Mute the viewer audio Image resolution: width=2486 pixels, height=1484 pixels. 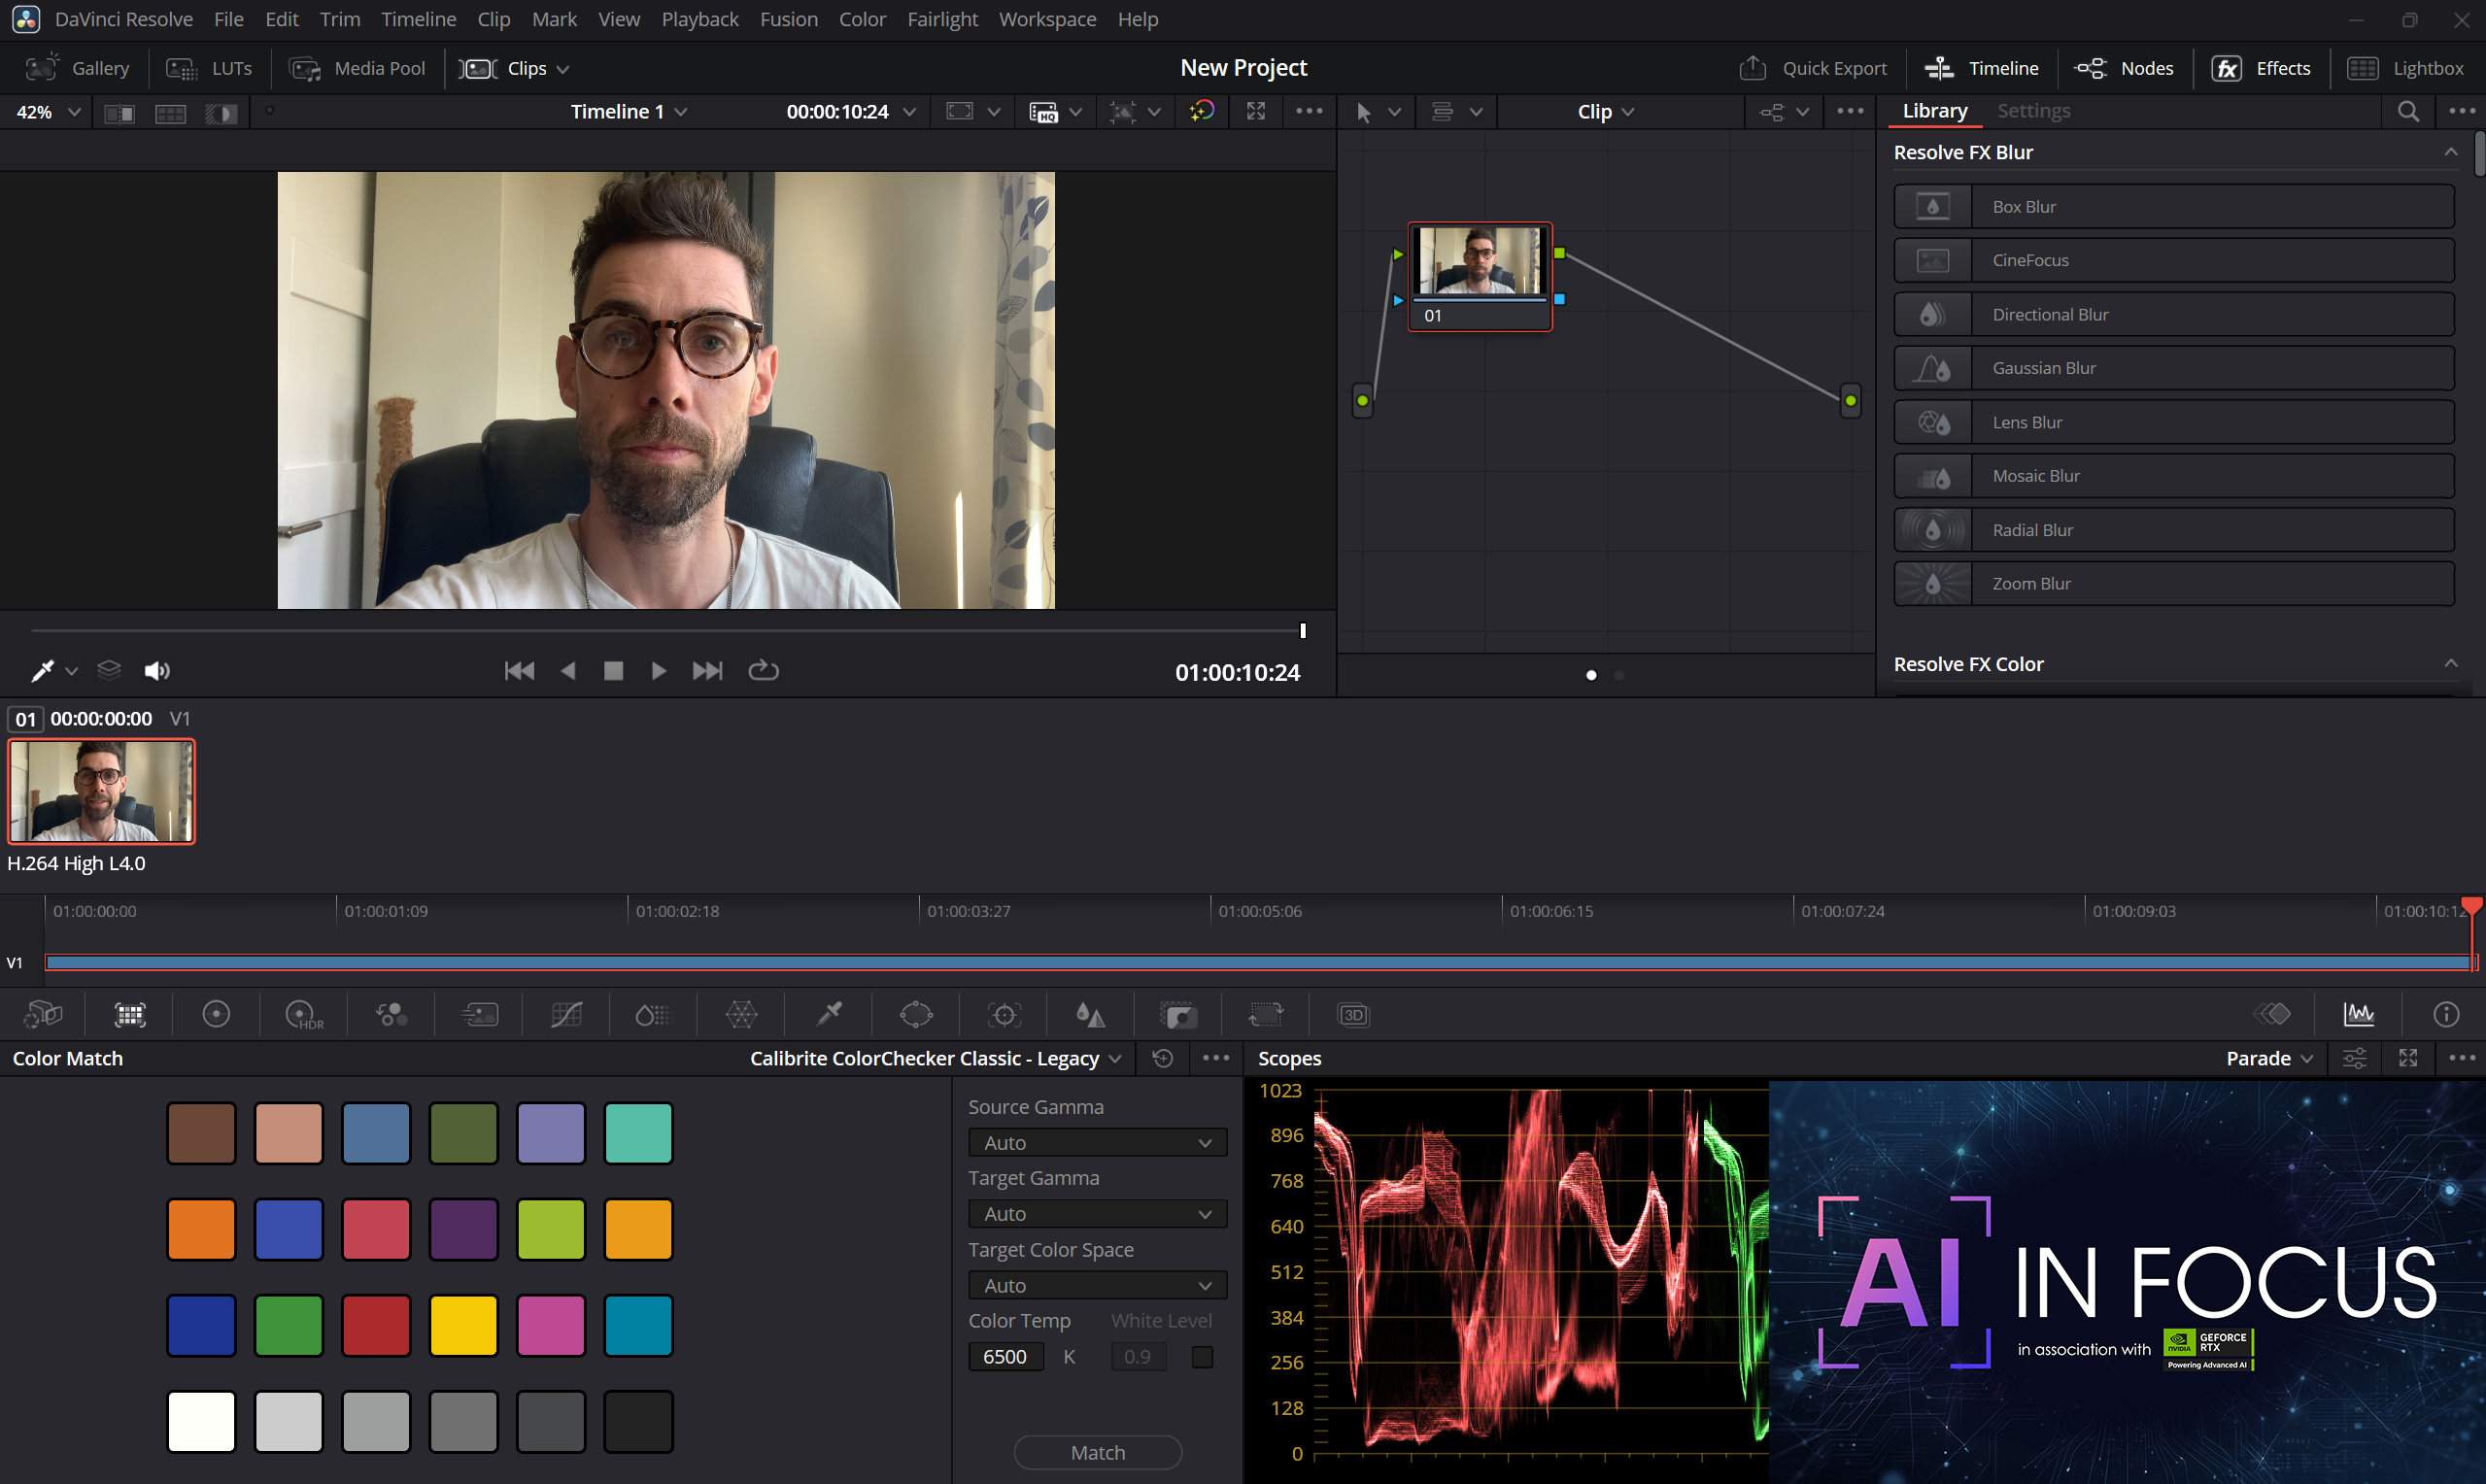point(157,671)
